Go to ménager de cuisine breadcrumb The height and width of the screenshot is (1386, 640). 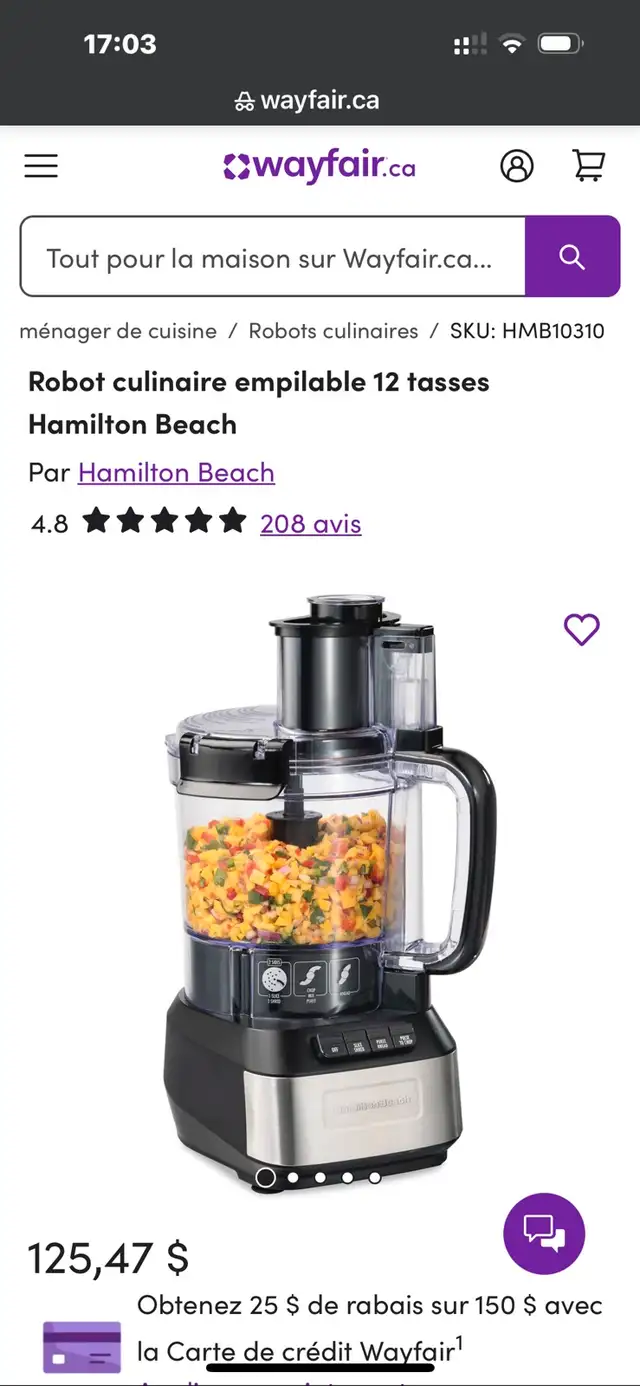(118, 331)
